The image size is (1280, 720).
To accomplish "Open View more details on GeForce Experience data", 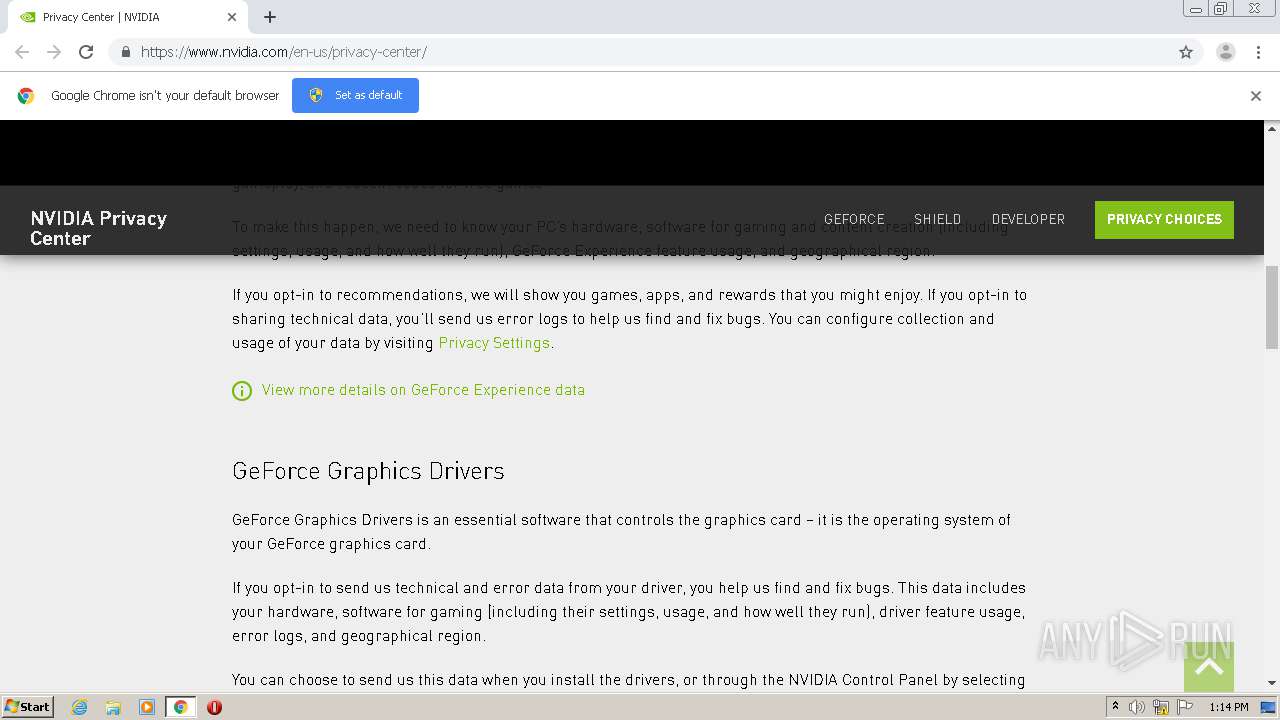I will coord(423,390).
